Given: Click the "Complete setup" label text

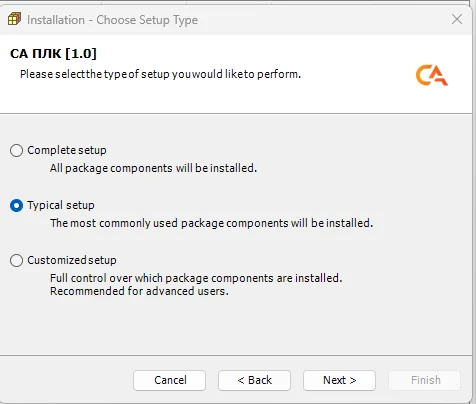Looking at the screenshot, I should pos(67,150).
